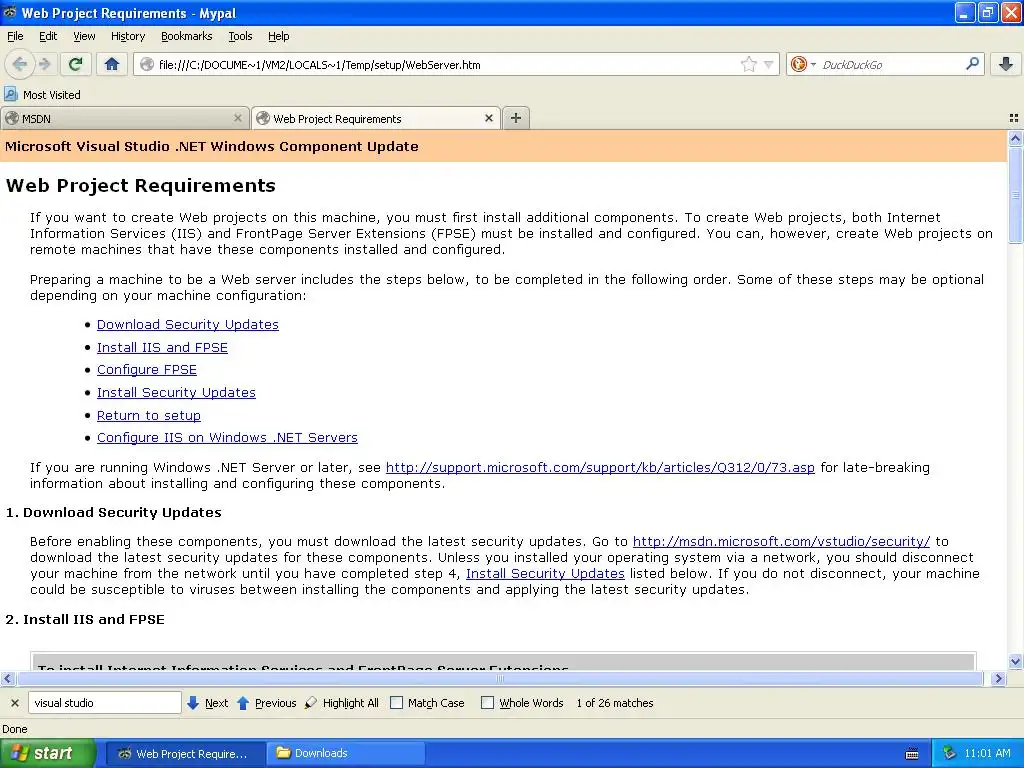Click the 2. Install IIS and FPSE heading
This screenshot has height=768, width=1024.
85,619
